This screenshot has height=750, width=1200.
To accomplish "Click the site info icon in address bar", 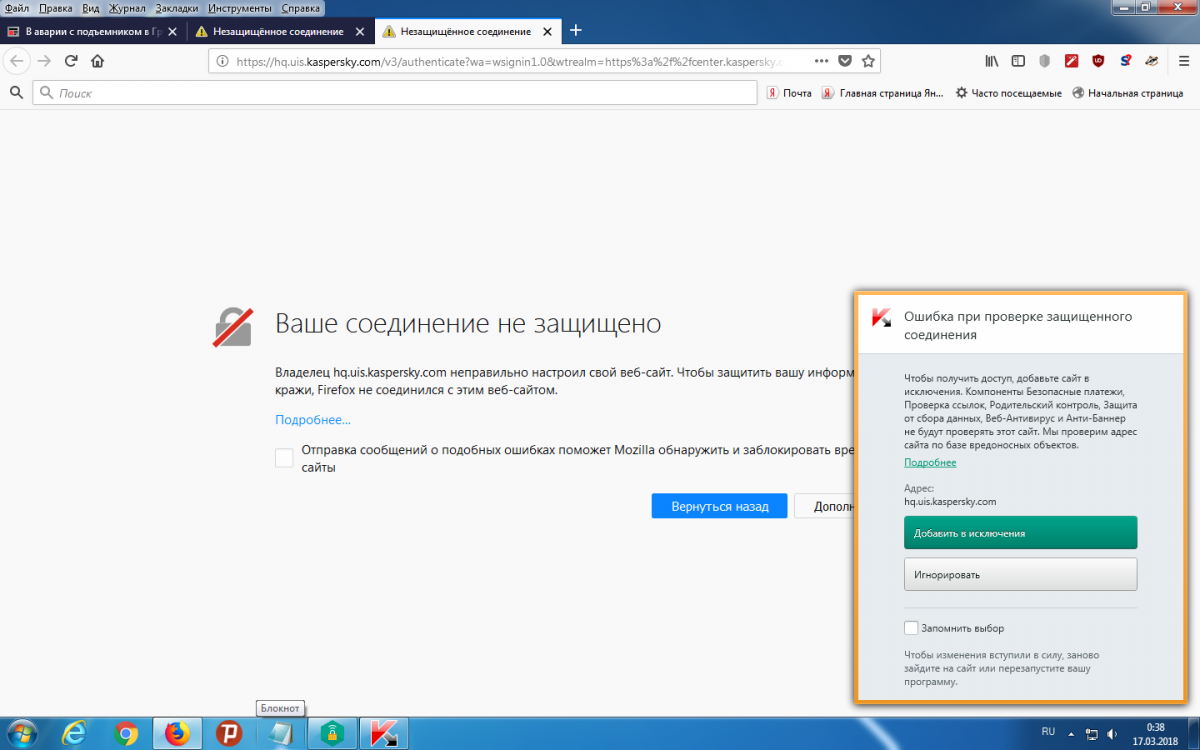I will (x=223, y=61).
